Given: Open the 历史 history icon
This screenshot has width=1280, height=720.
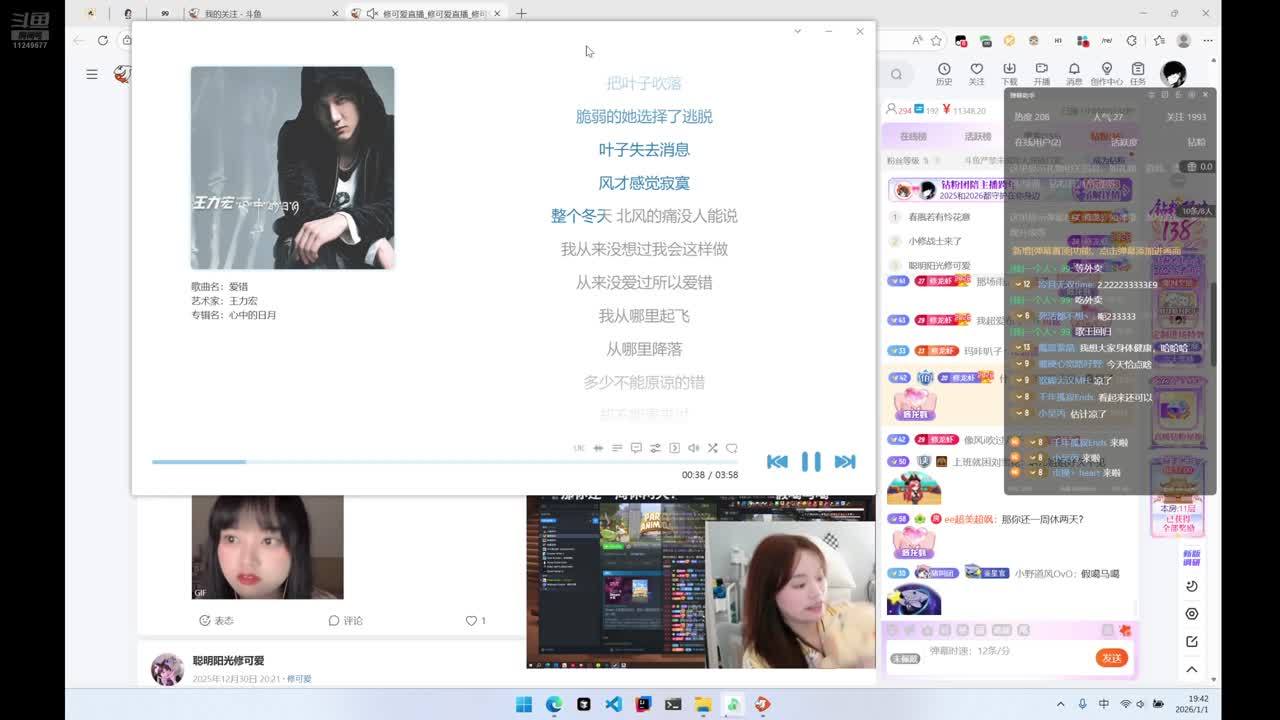Looking at the screenshot, I should pyautogui.click(x=944, y=74).
